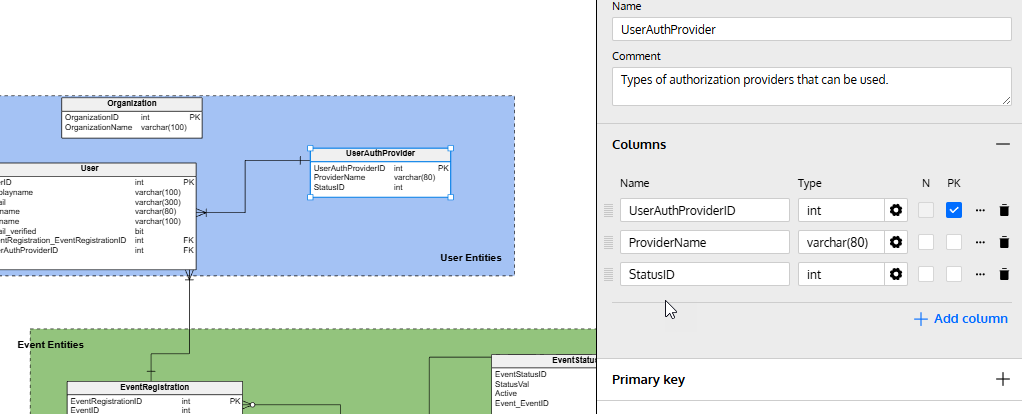The height and width of the screenshot is (414, 1022).
Task: Grab drag handle of ProviderName column row
Action: 606,242
